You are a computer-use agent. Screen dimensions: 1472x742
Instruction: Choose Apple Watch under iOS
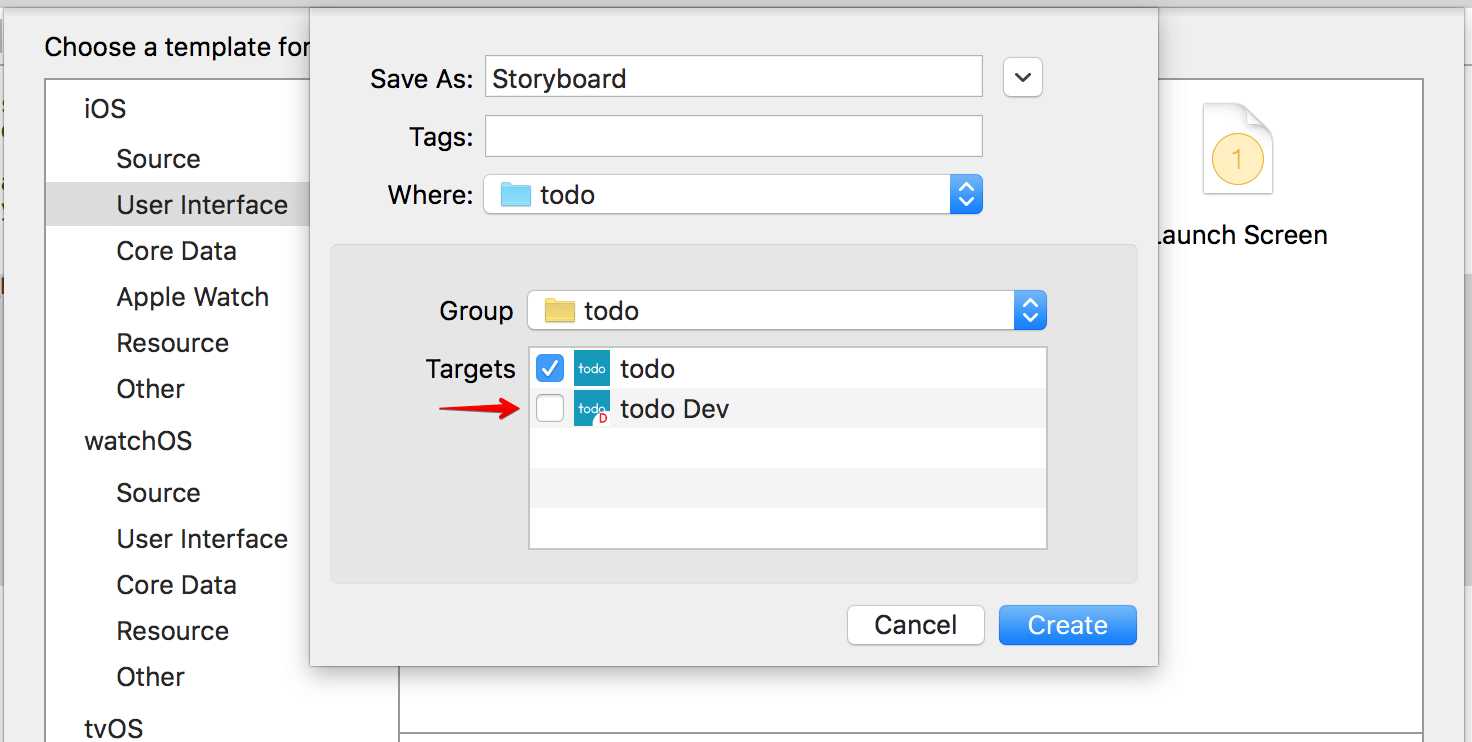click(x=192, y=297)
